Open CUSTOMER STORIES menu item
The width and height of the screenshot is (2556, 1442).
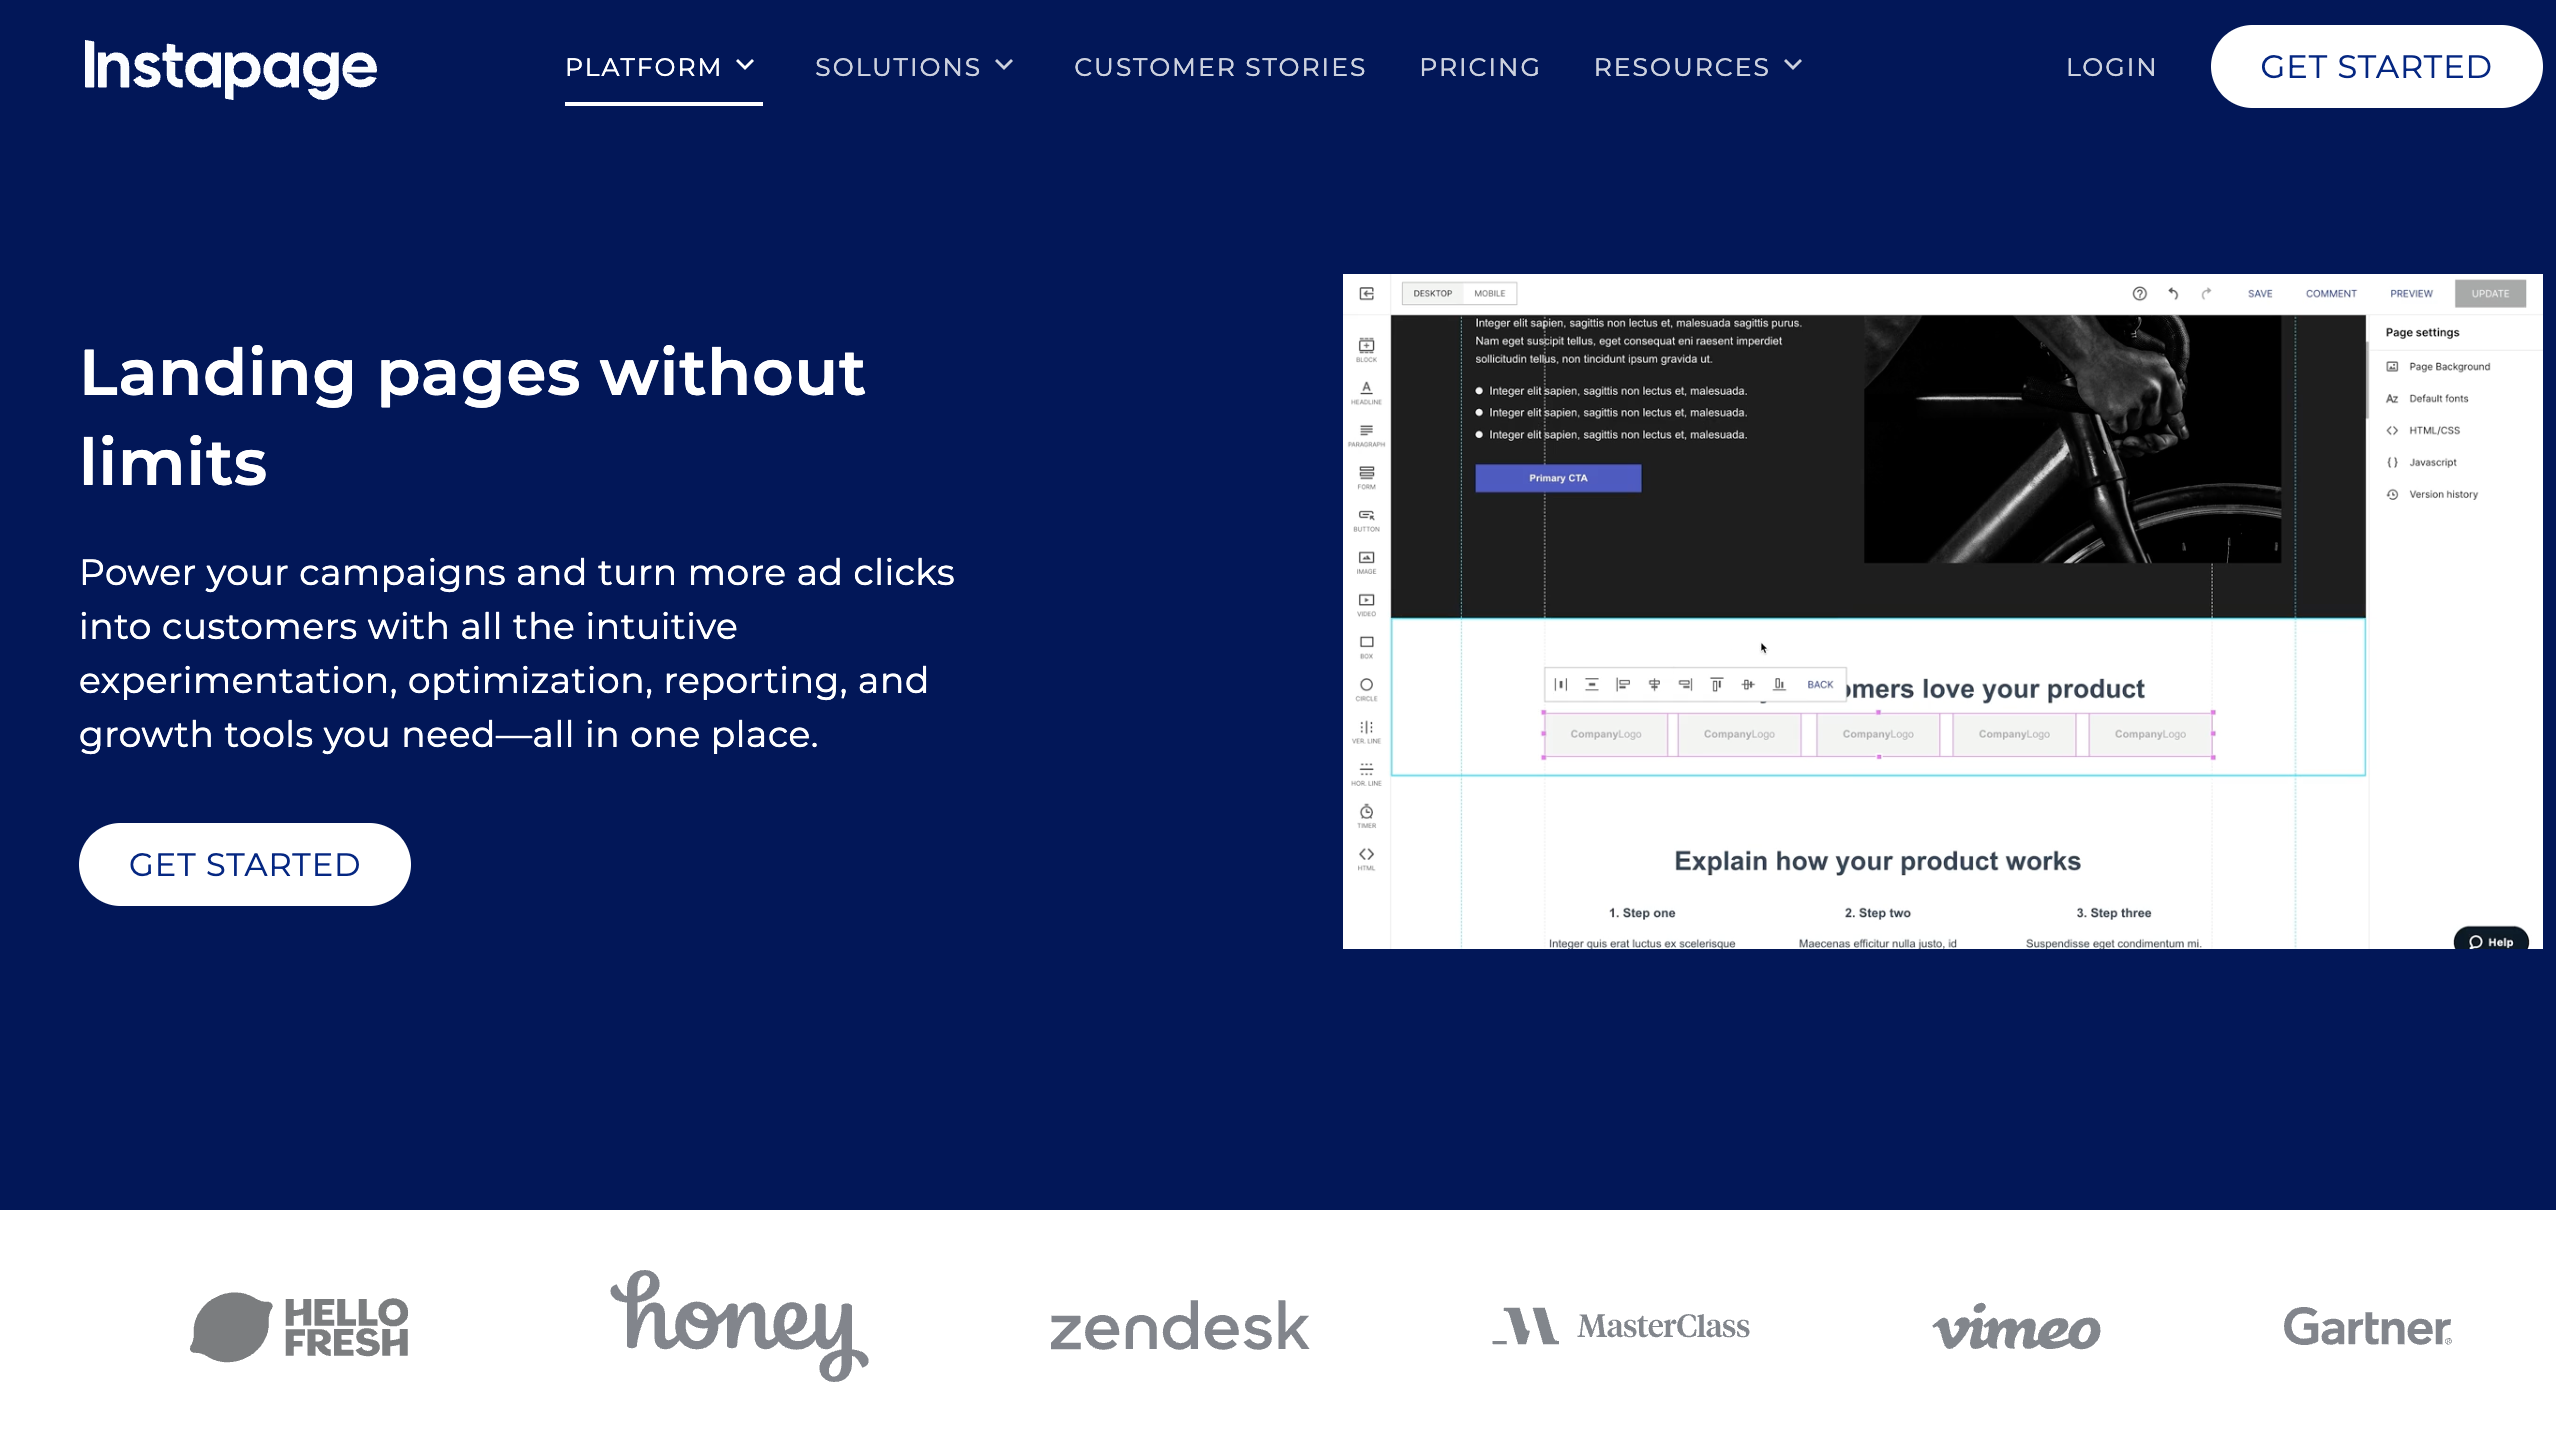point(1220,67)
